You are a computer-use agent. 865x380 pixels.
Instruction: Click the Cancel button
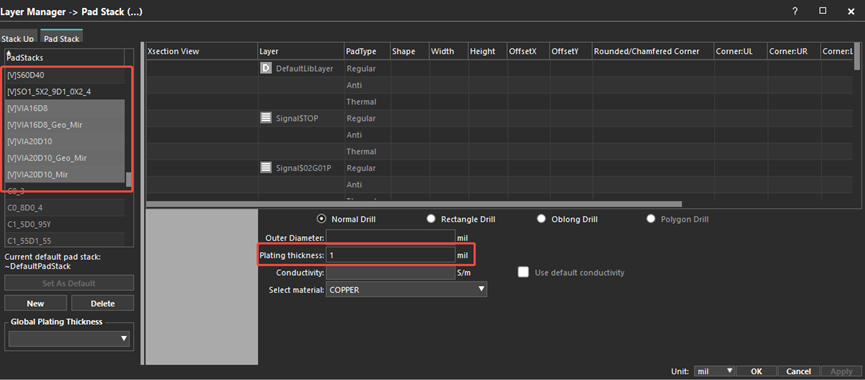(798, 371)
